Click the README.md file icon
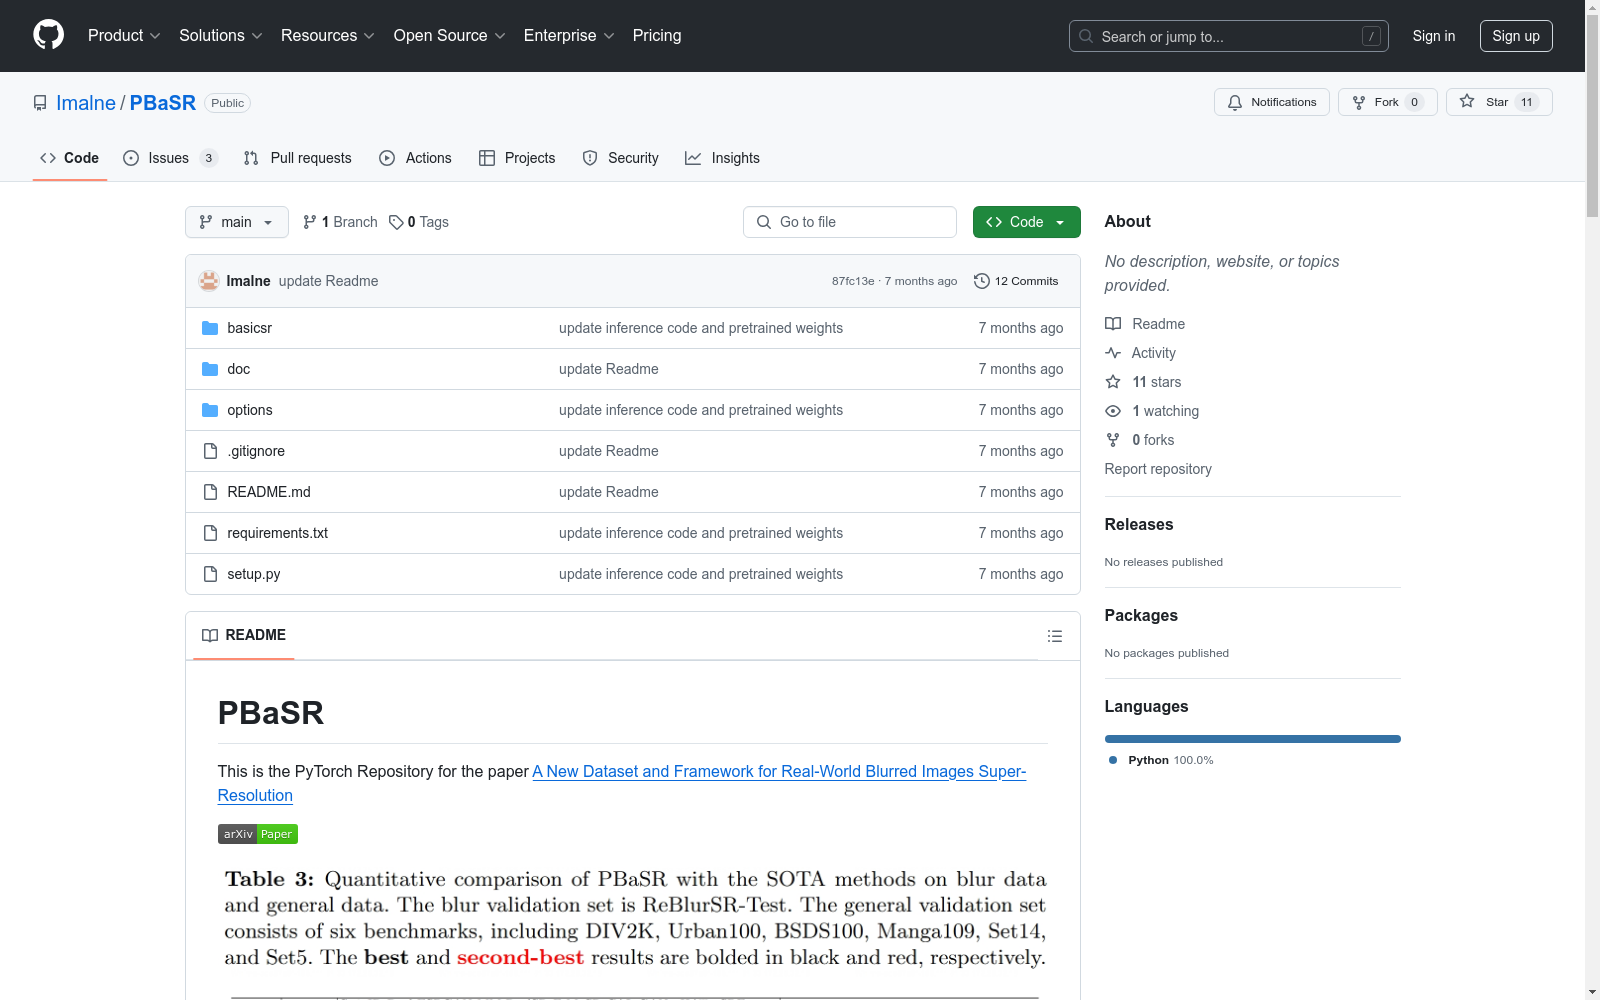The height and width of the screenshot is (1000, 1600). tap(210, 492)
